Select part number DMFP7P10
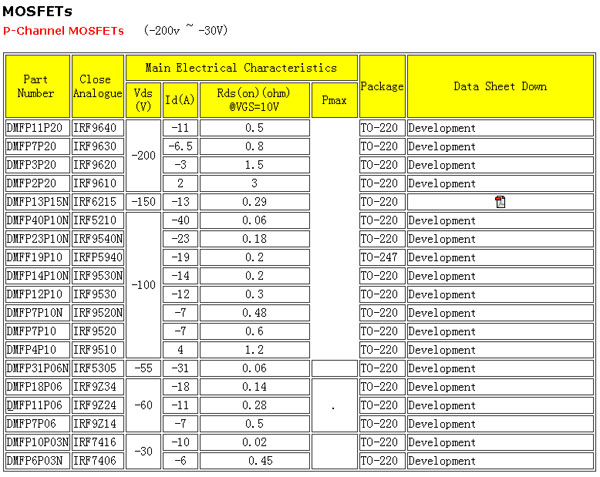This screenshot has height=477, width=600. [31, 331]
